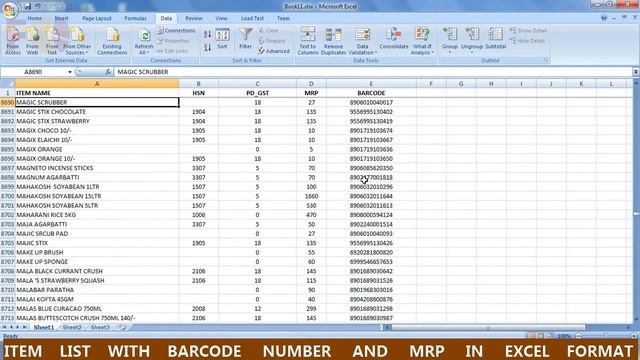
Task: Open the Insert ribbon tab
Action: [62, 18]
